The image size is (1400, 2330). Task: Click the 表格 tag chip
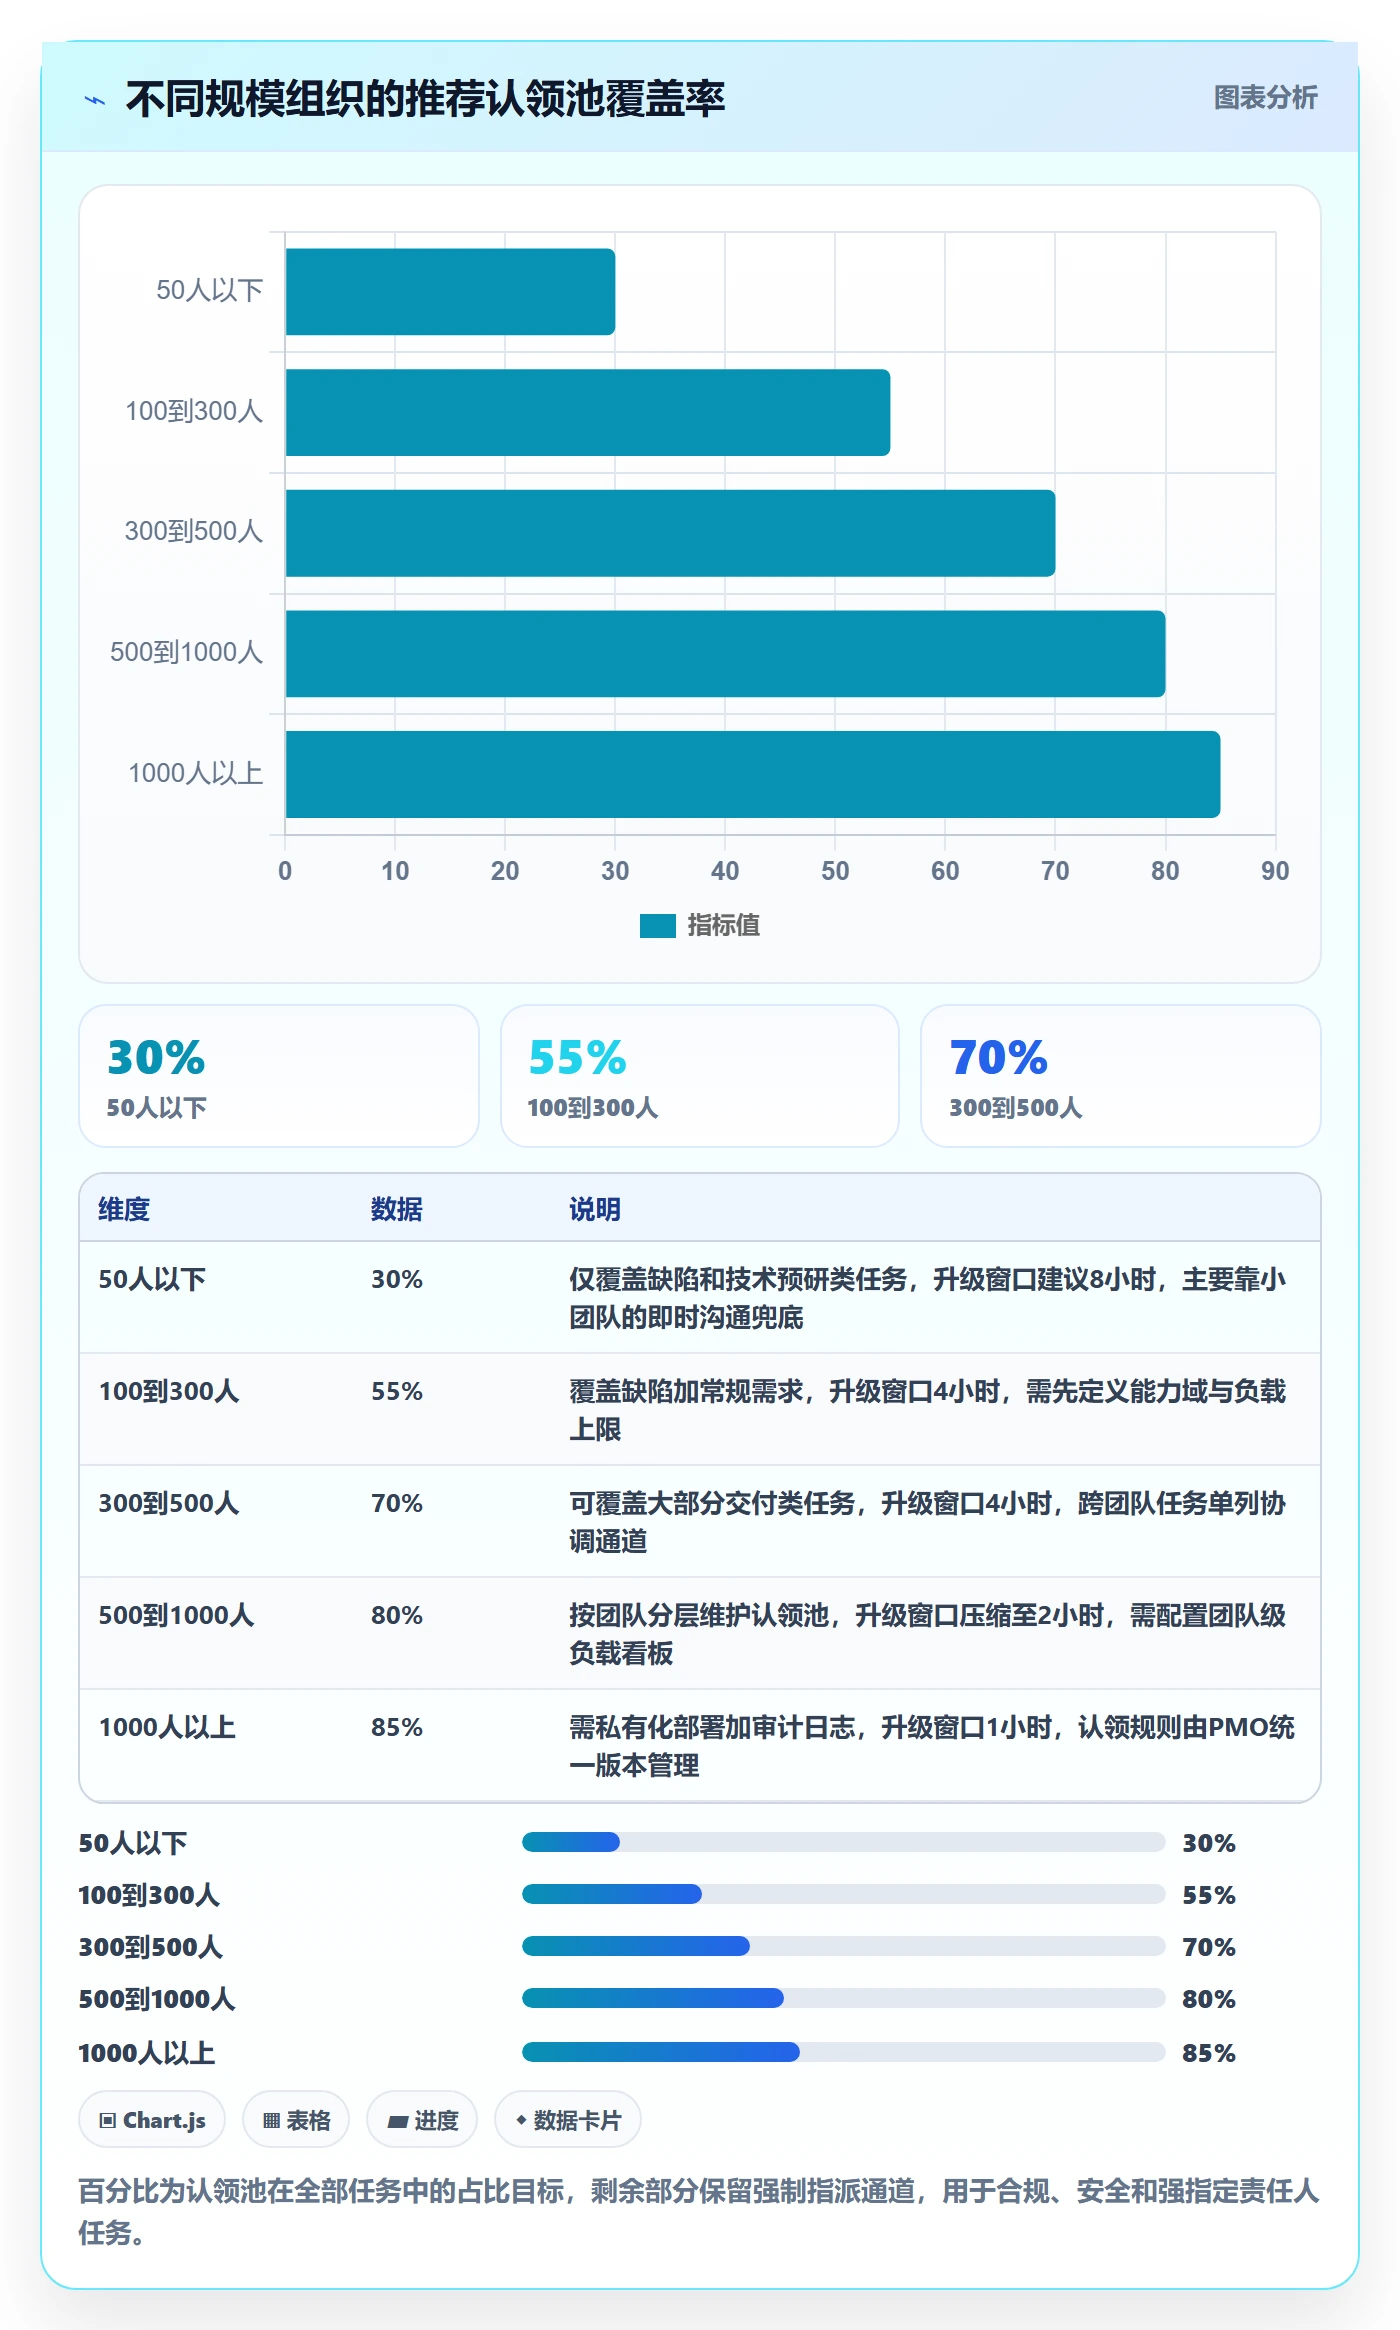point(296,2119)
